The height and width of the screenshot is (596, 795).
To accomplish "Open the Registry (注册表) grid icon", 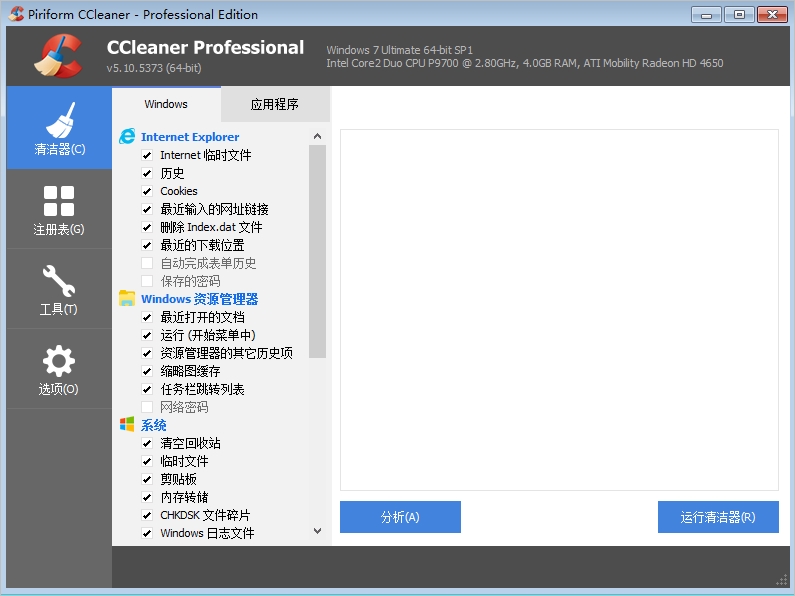I will coord(59,201).
